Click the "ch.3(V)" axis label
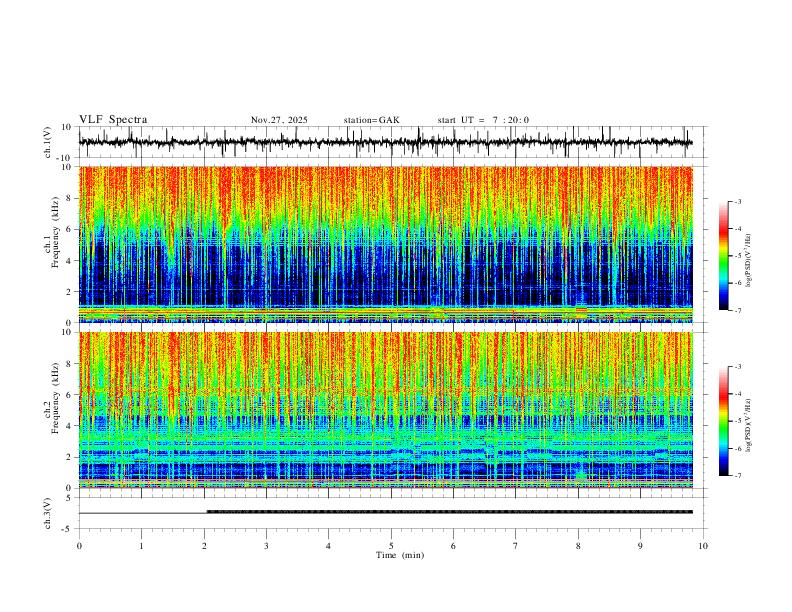This screenshot has width=792, height=612. point(47,513)
